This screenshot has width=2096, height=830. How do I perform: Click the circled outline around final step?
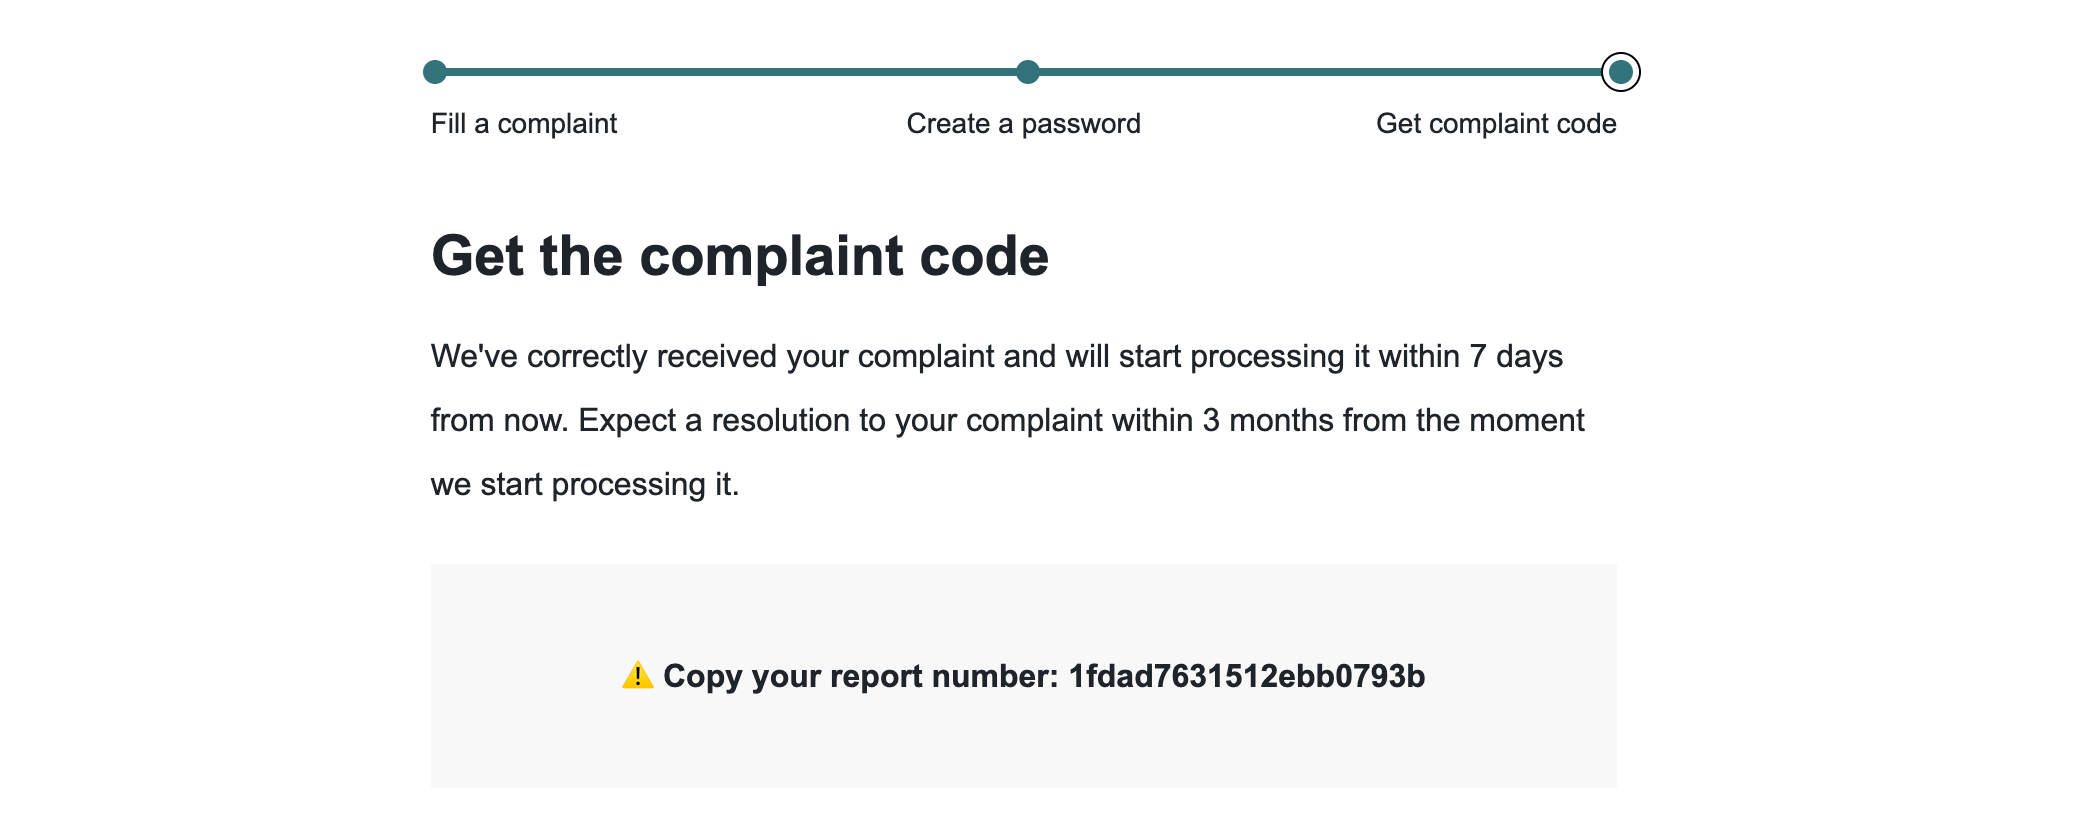click(x=1621, y=71)
